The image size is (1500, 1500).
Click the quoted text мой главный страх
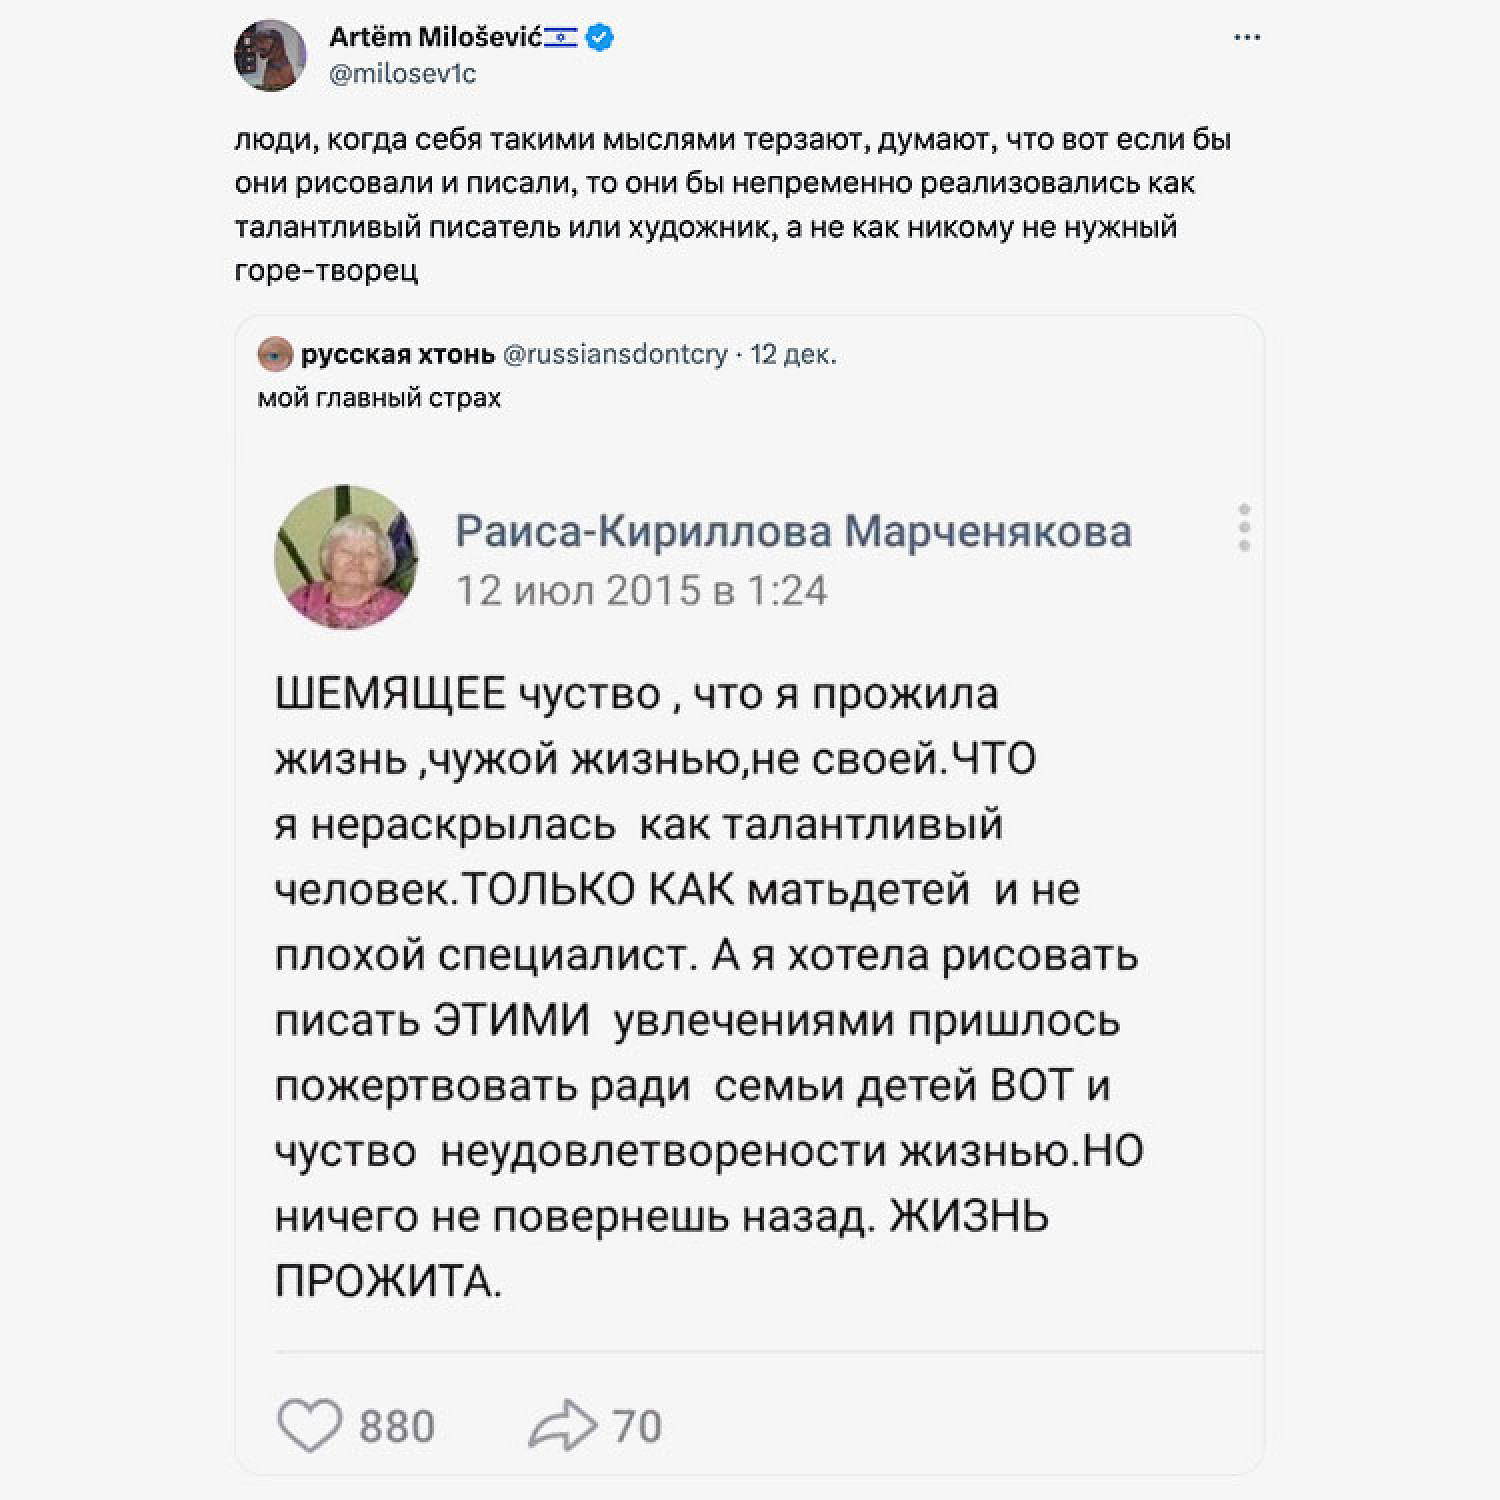[x=379, y=398]
